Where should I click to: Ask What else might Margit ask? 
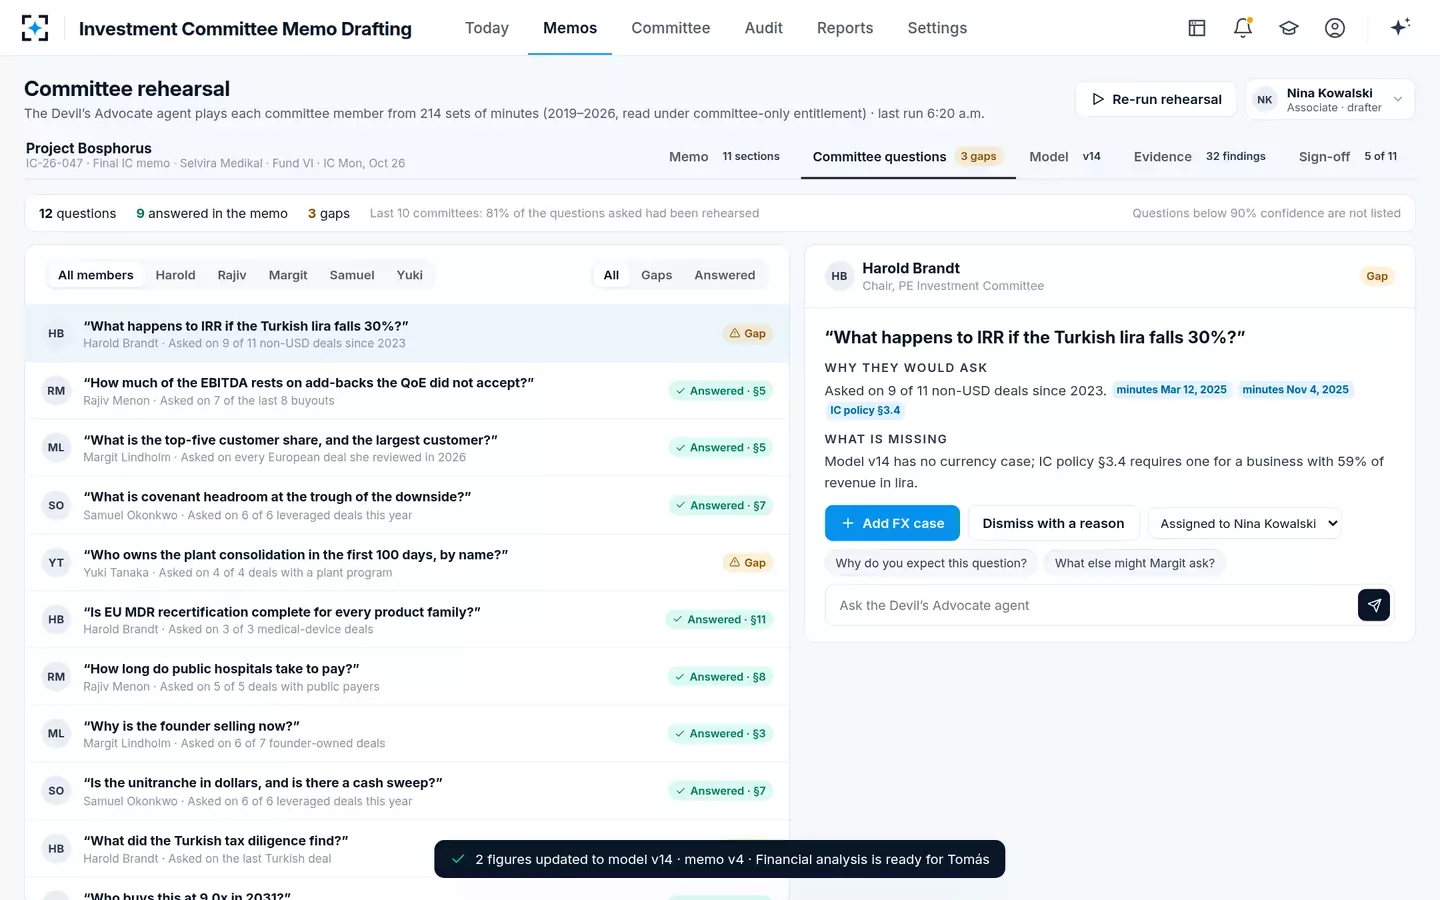pyautogui.click(x=1135, y=563)
